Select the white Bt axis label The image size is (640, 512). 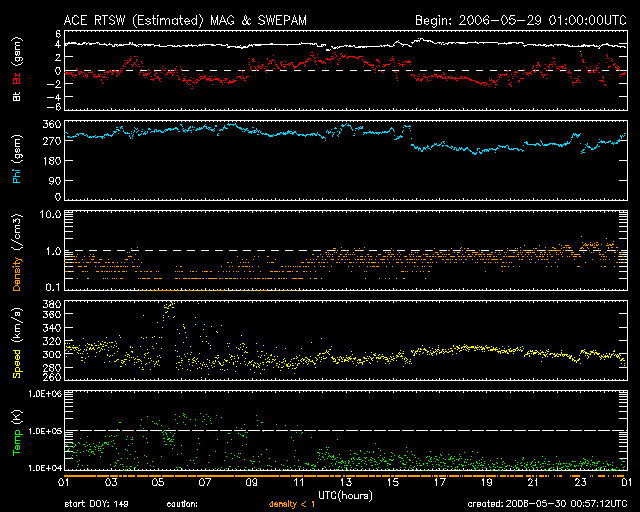point(16,97)
